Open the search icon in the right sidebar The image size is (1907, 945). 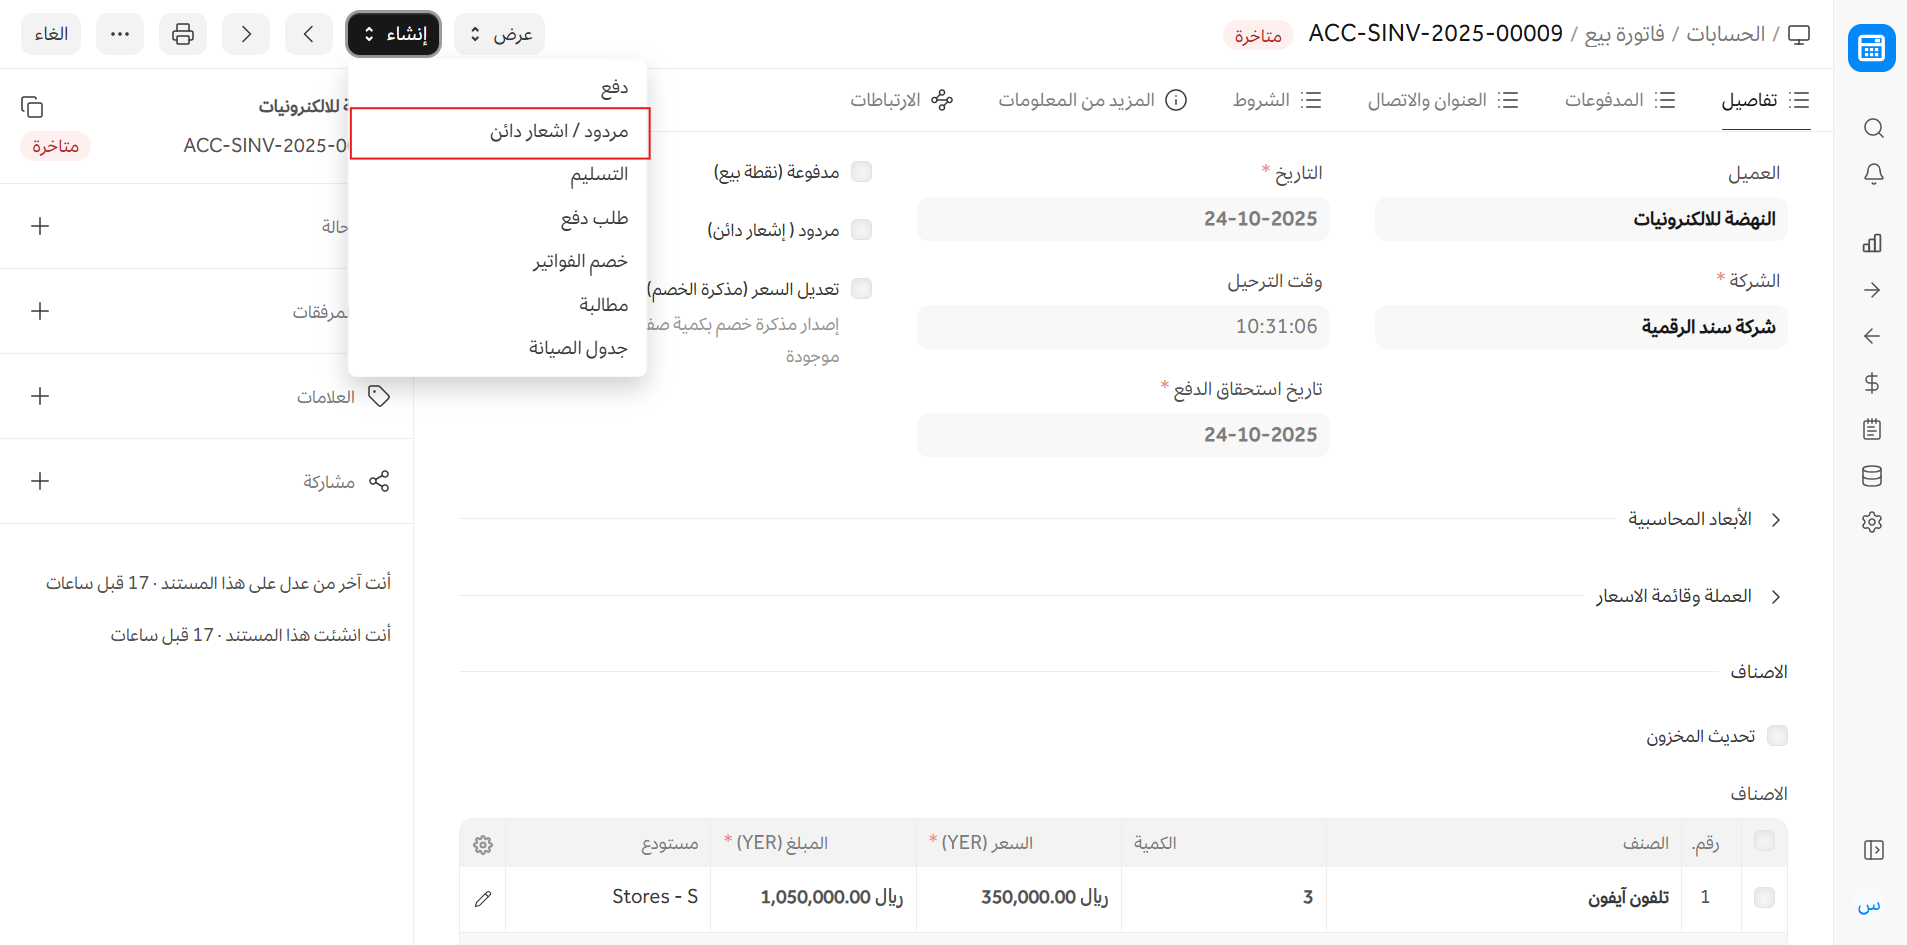[1873, 128]
